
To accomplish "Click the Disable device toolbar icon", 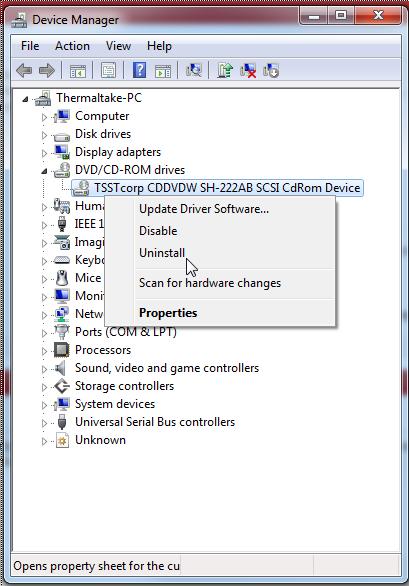I will [271, 70].
